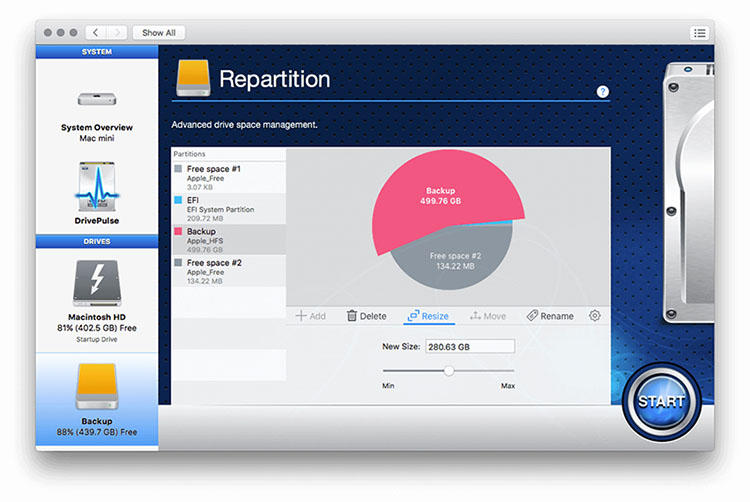Image resolution: width=750 pixels, height=502 pixels.
Task: Click the list view icon in title bar
Action: click(699, 33)
